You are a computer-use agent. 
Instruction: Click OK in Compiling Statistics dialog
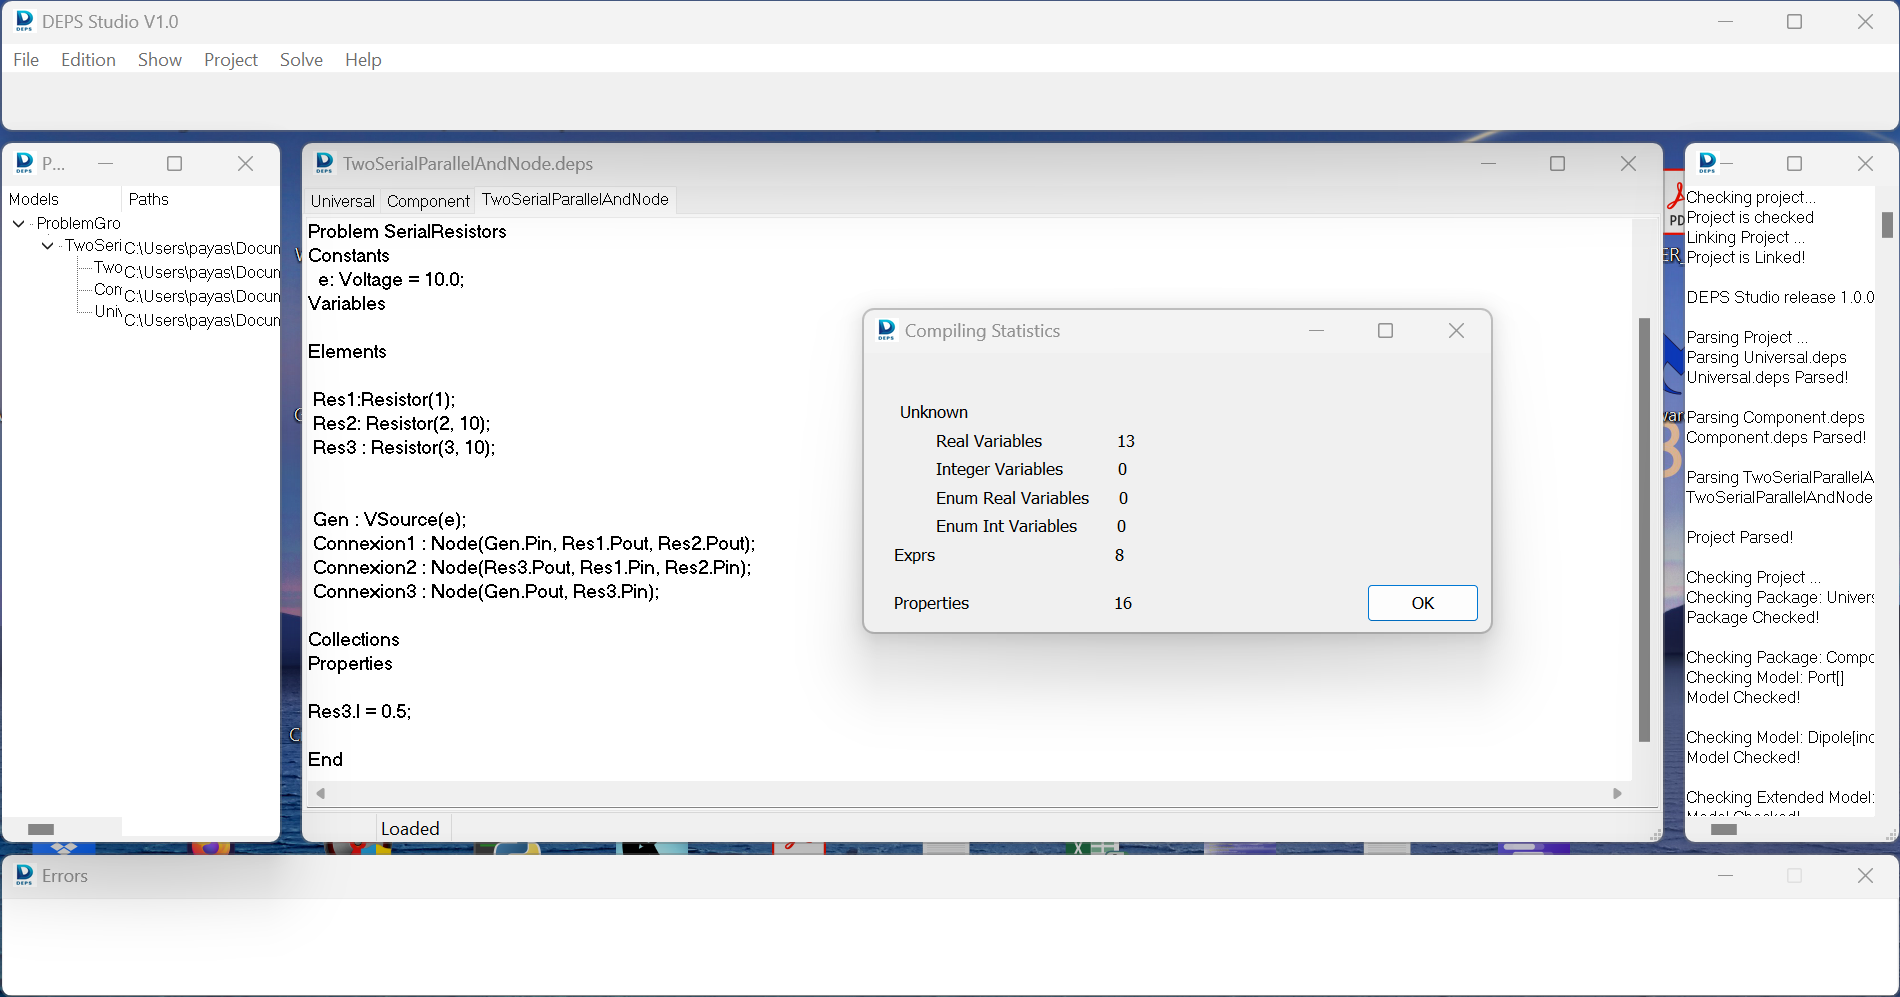click(1422, 603)
